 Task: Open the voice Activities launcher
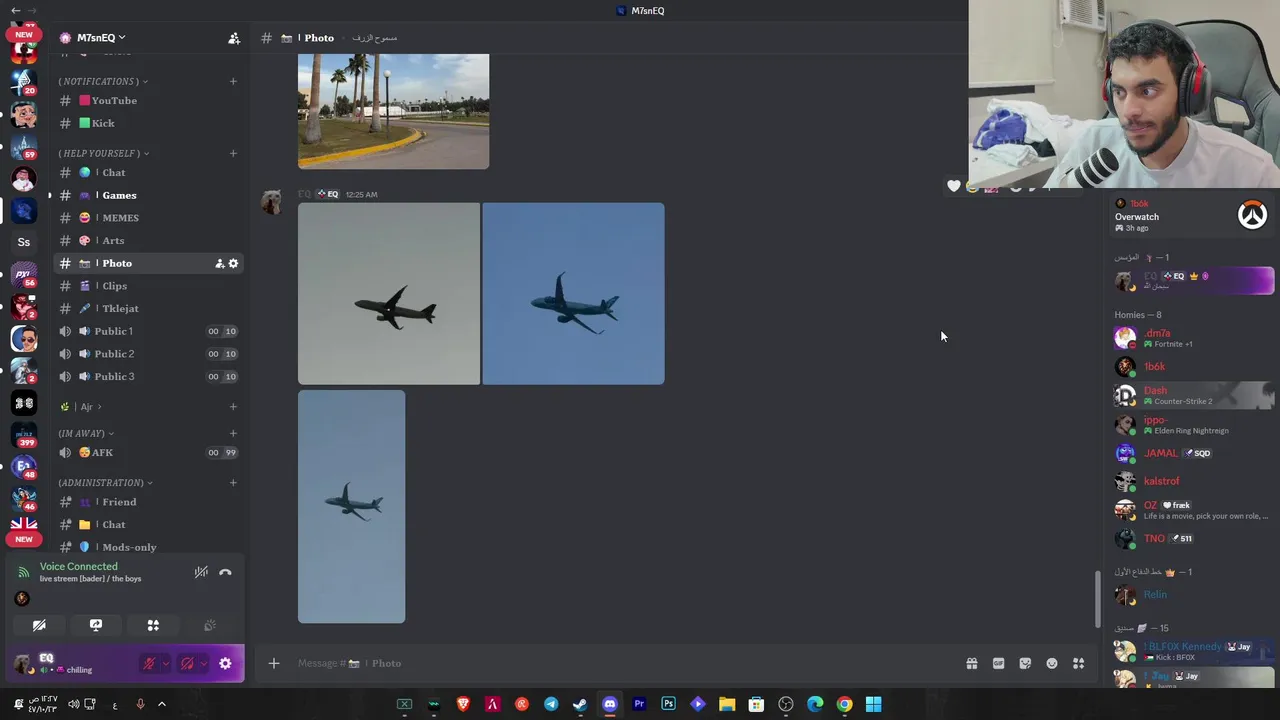tap(153, 625)
